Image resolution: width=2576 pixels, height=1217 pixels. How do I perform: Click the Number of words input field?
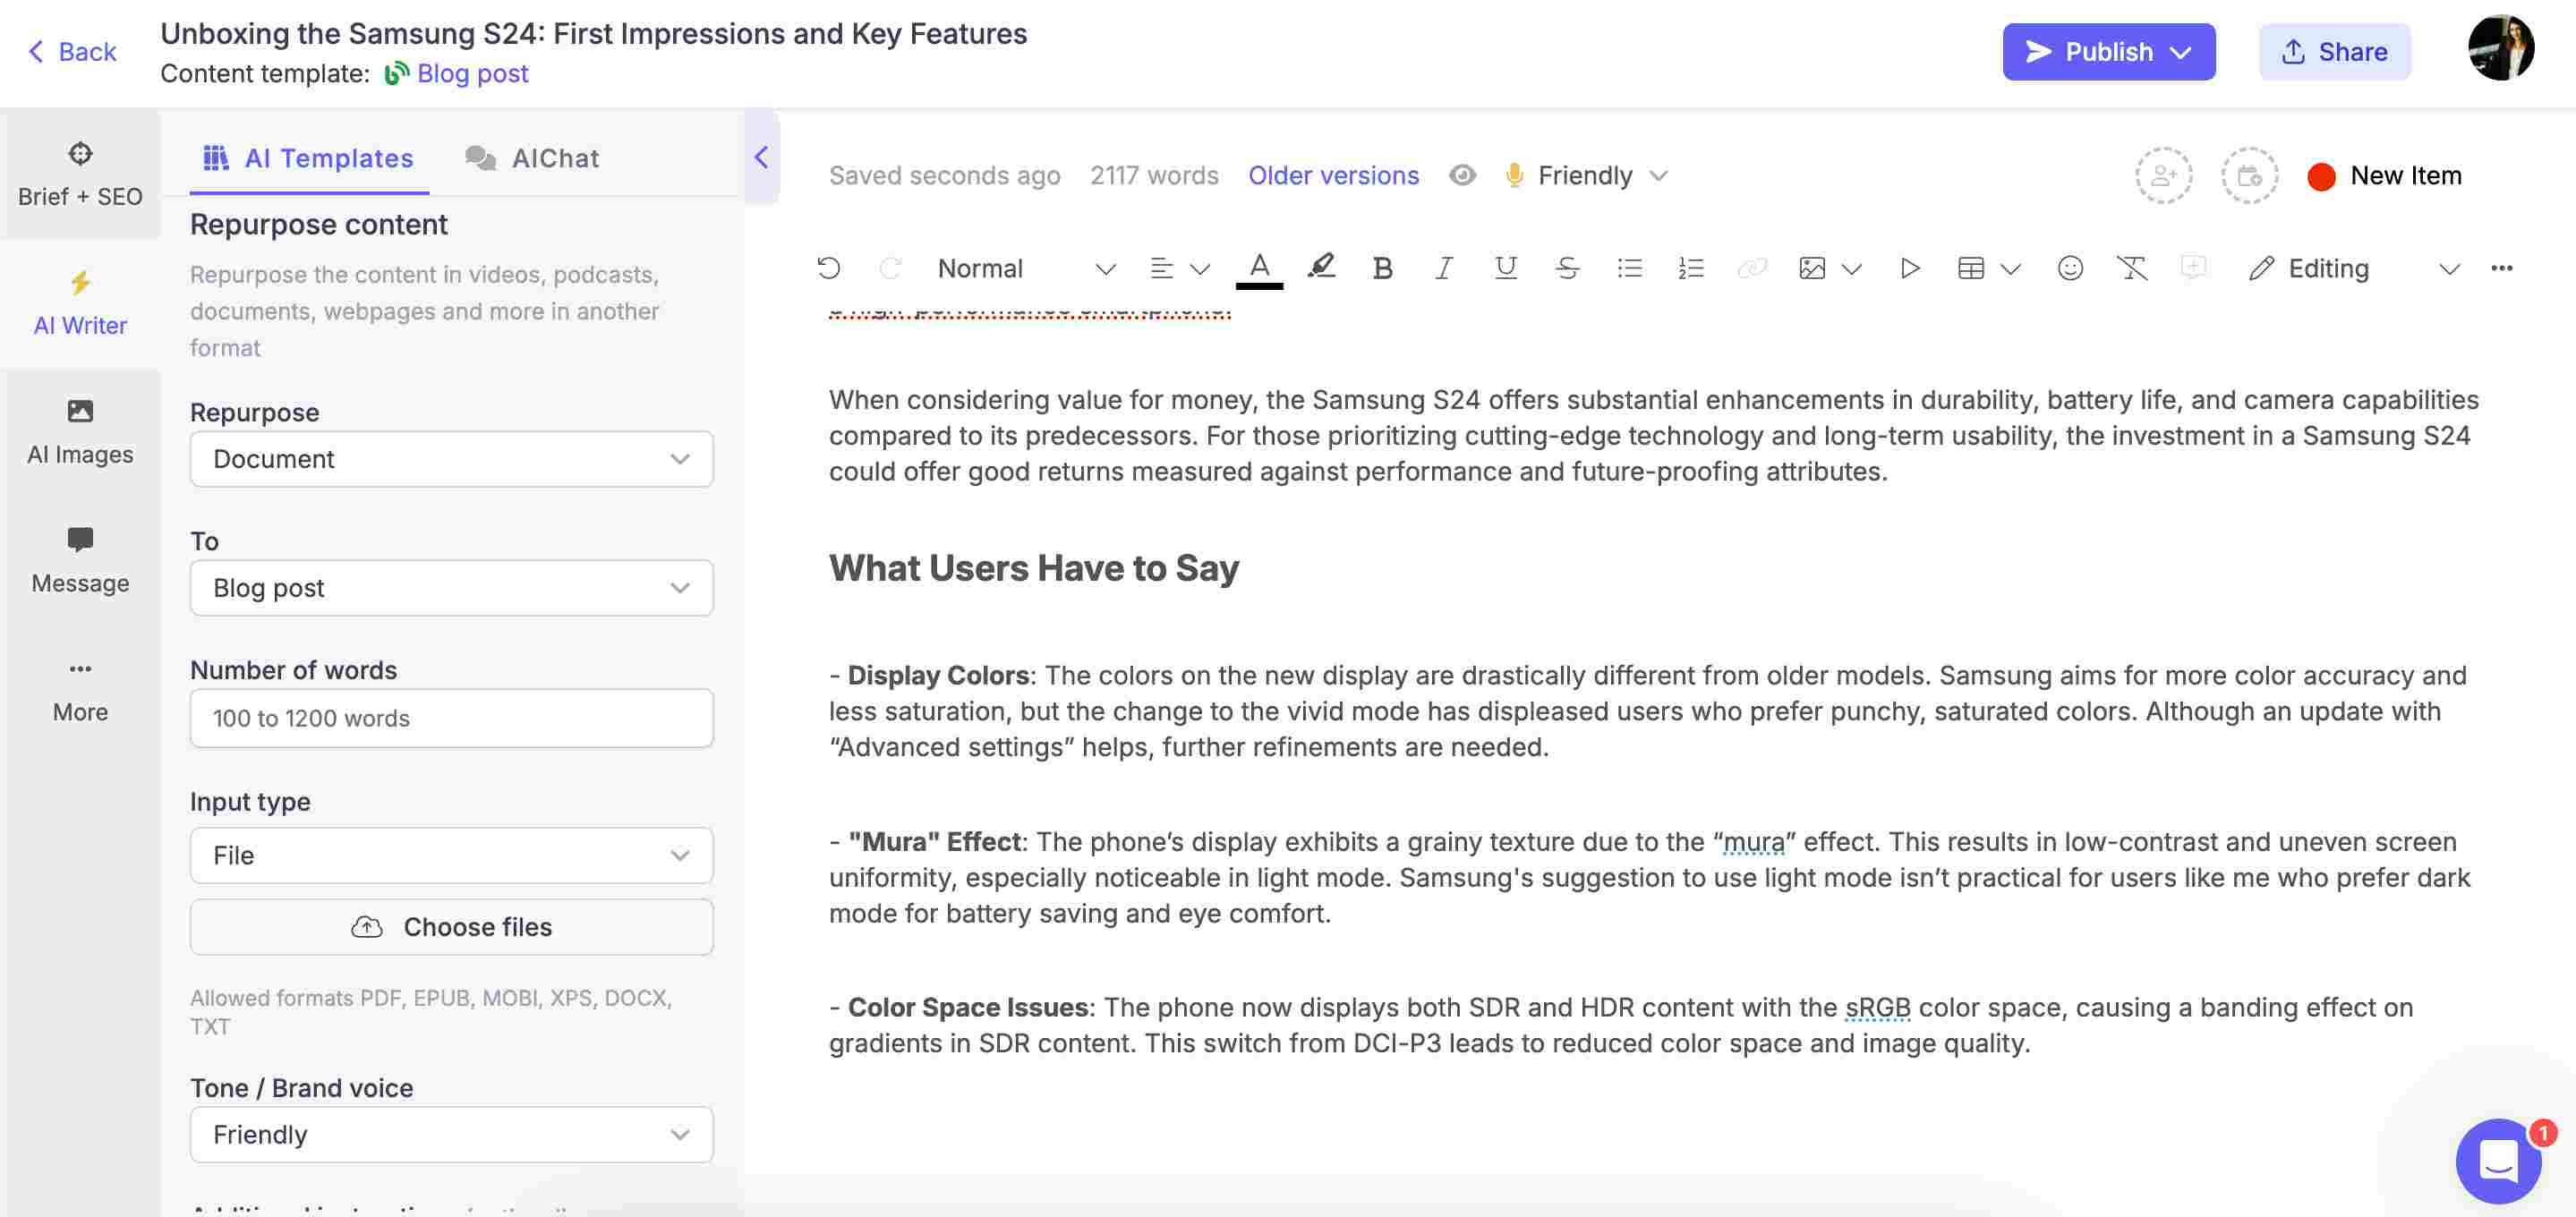click(451, 718)
